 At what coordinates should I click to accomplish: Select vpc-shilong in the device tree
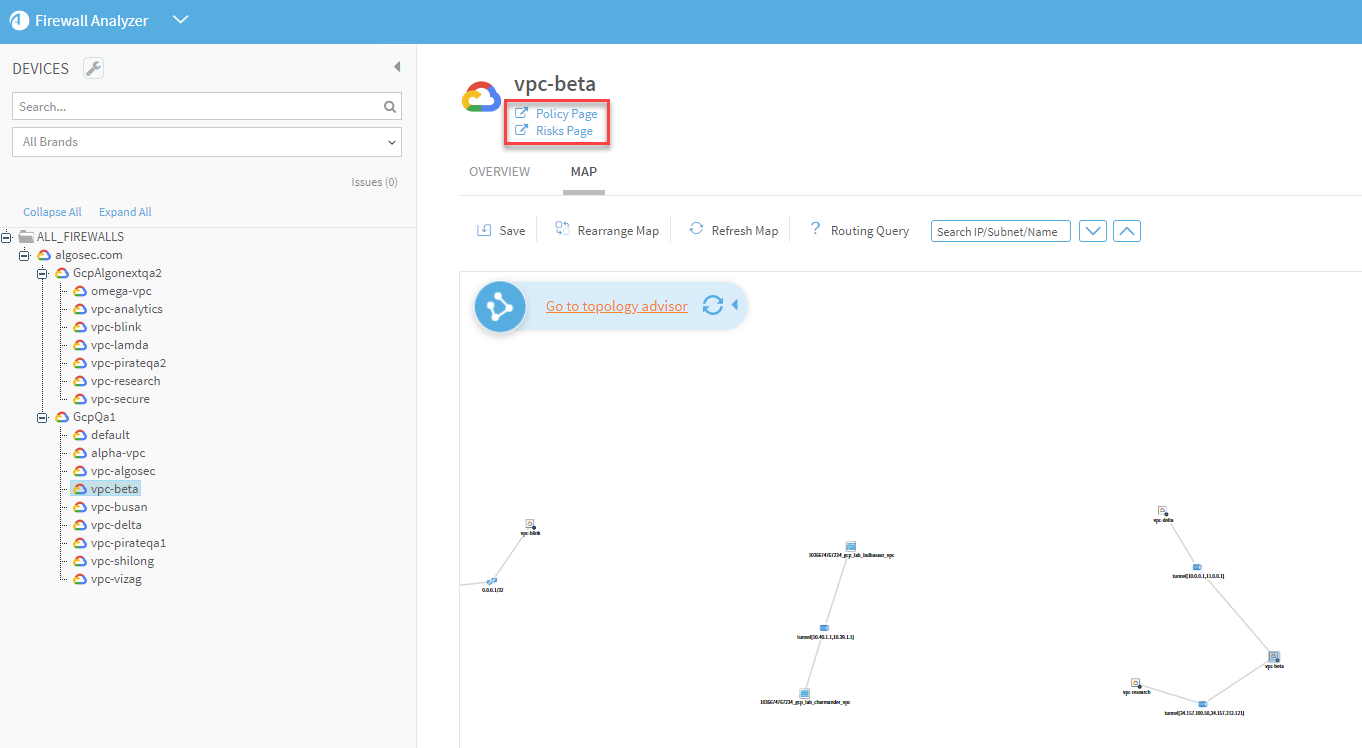[122, 561]
